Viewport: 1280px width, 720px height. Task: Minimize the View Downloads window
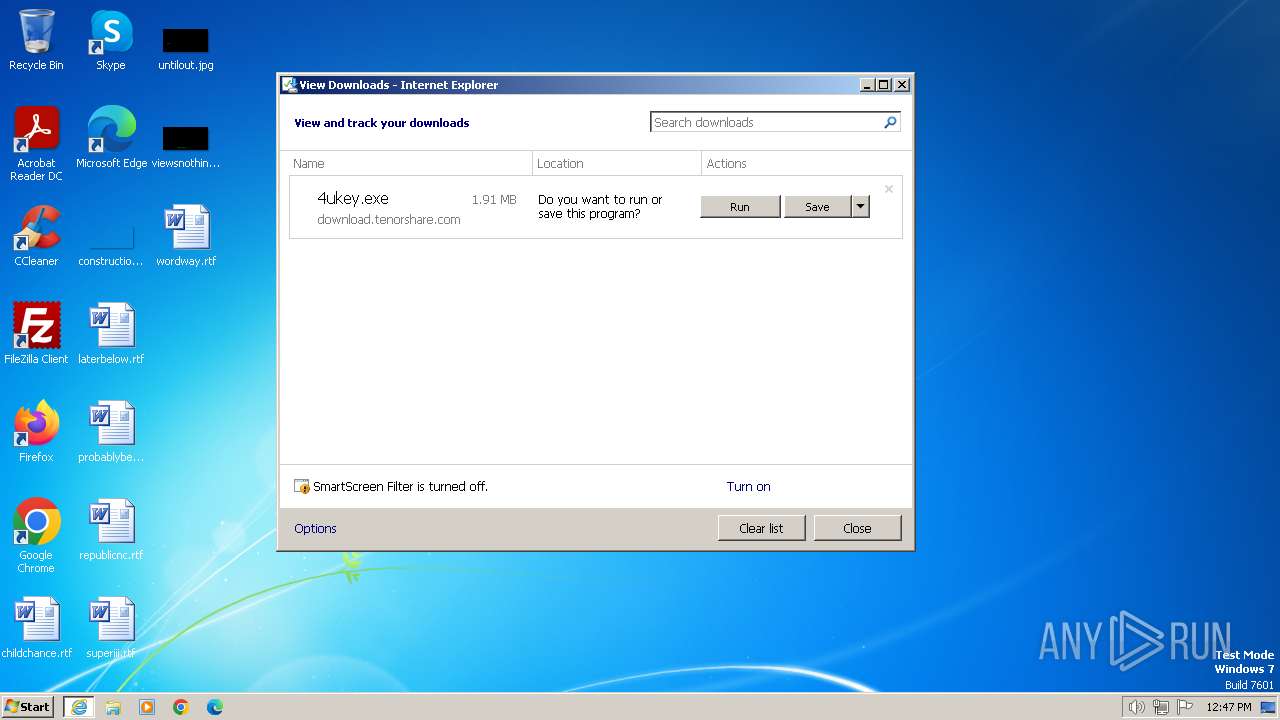tap(868, 85)
